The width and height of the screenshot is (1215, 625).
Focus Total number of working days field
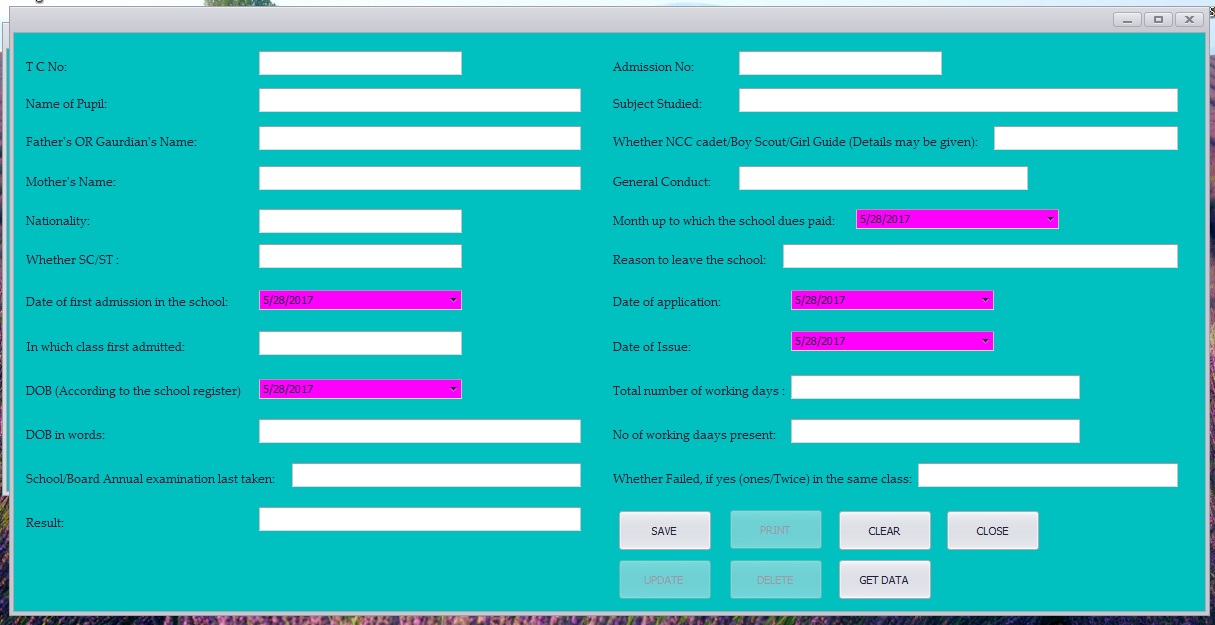[935, 387]
